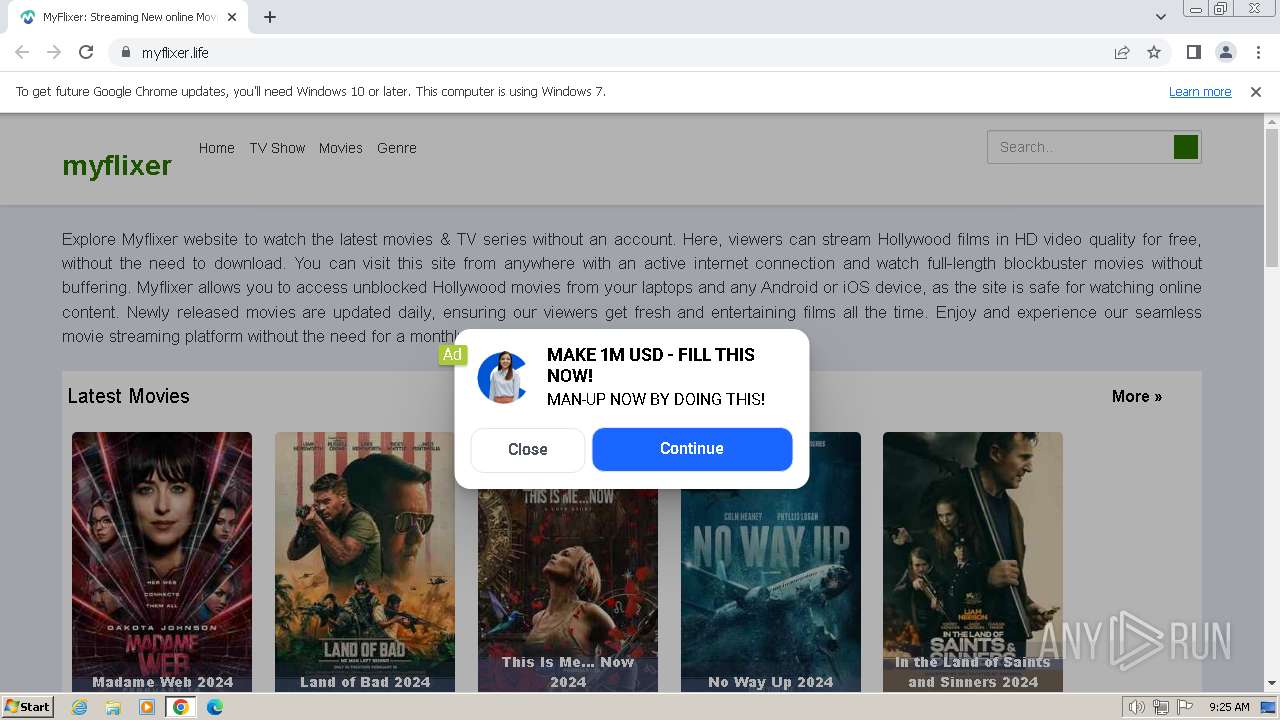The width and height of the screenshot is (1280, 720).
Task: Click the network tray icon
Action: [x=1161, y=707]
